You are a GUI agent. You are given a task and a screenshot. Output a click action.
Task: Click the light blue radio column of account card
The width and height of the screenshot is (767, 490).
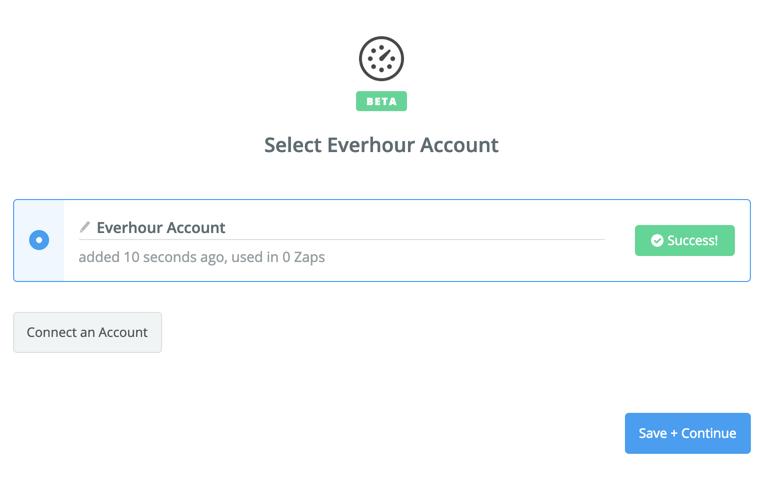(x=39, y=265)
